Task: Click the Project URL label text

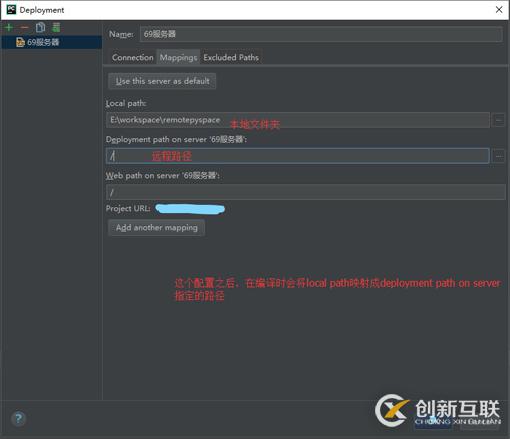Action: (128, 209)
